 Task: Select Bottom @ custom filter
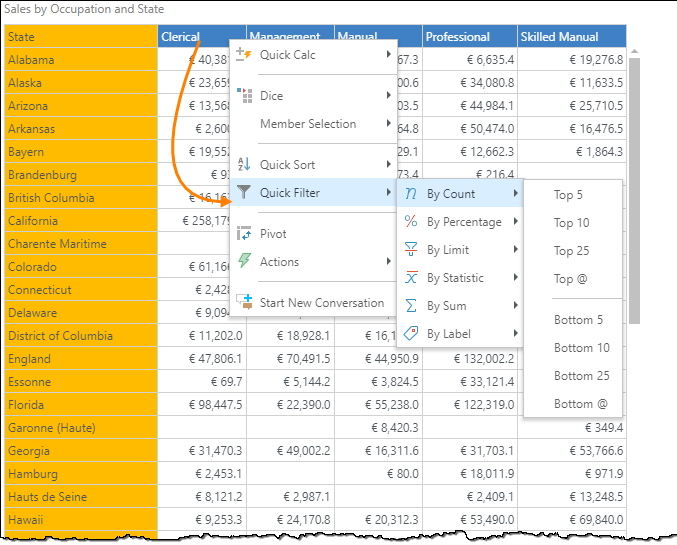tap(573, 404)
